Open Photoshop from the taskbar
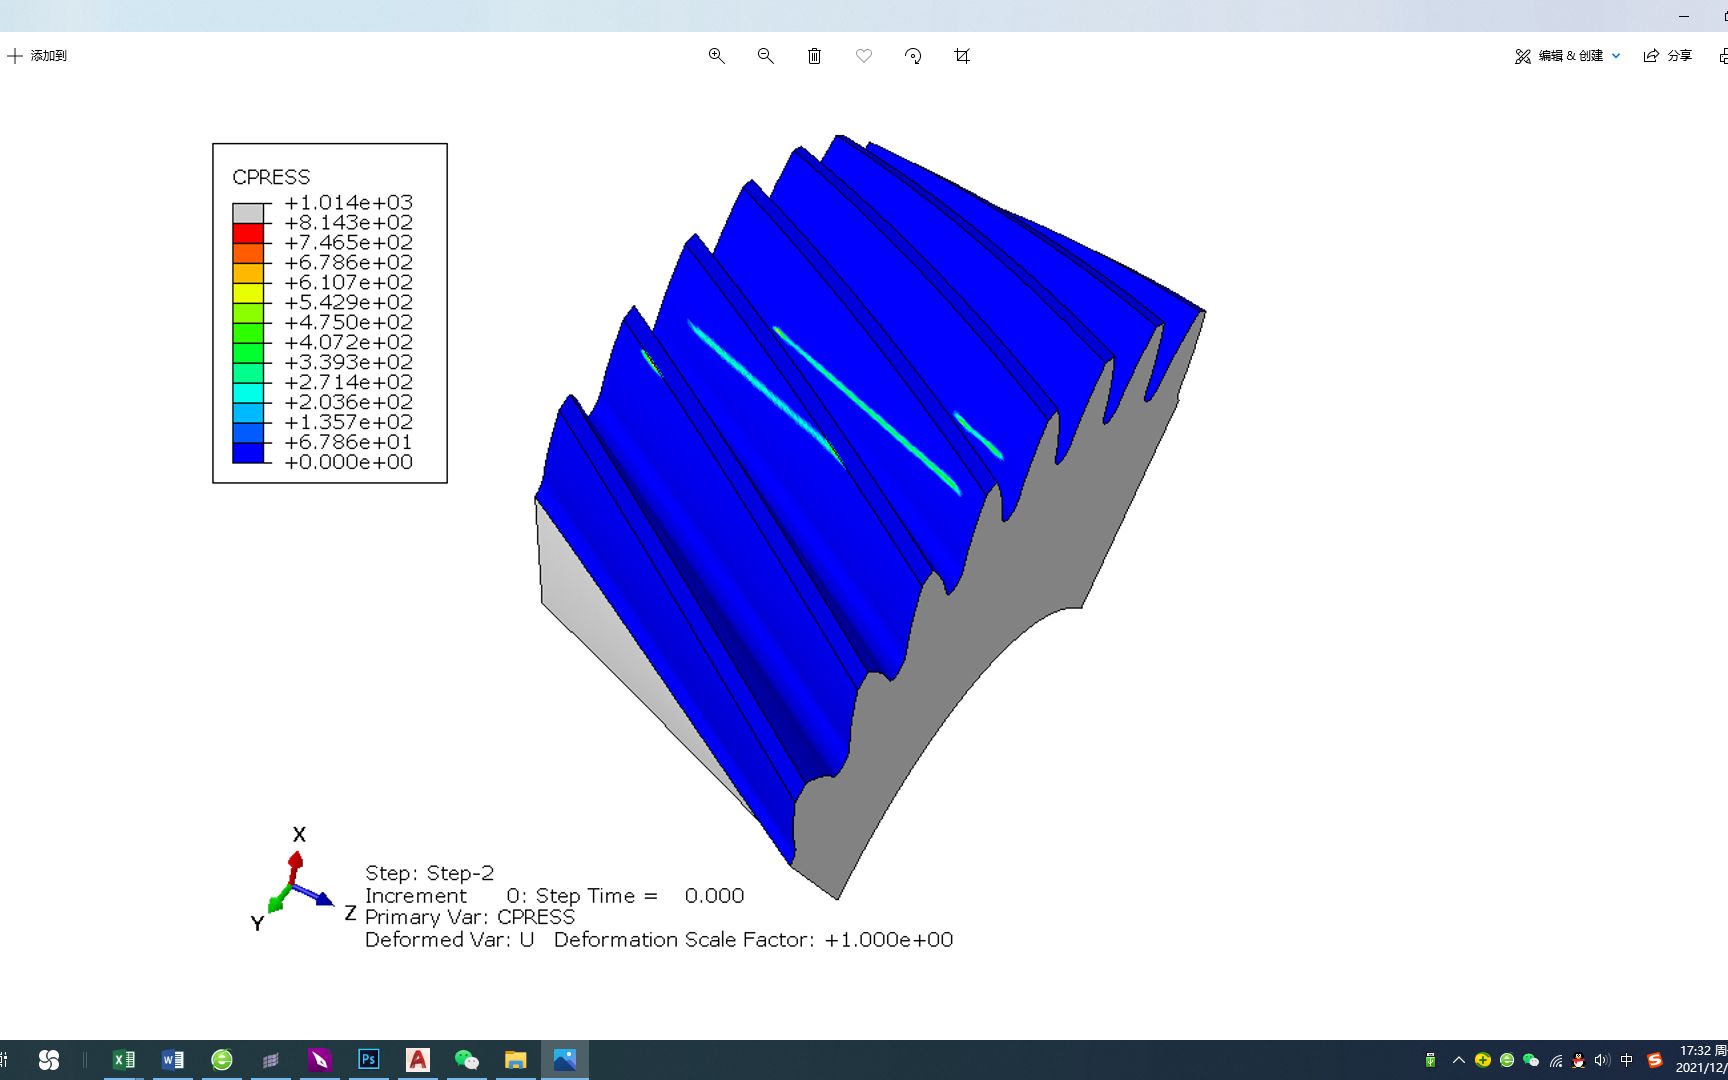 pos(368,1059)
